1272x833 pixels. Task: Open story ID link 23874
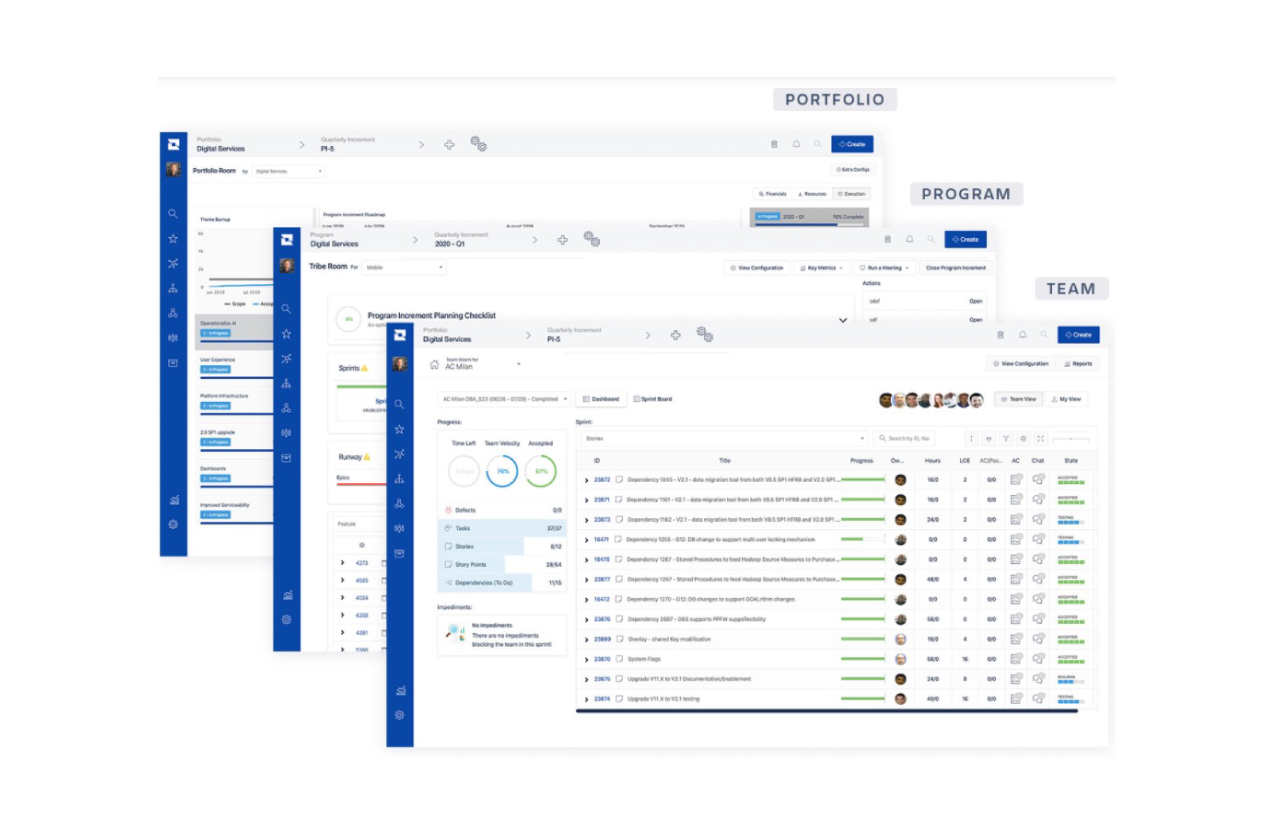602,699
